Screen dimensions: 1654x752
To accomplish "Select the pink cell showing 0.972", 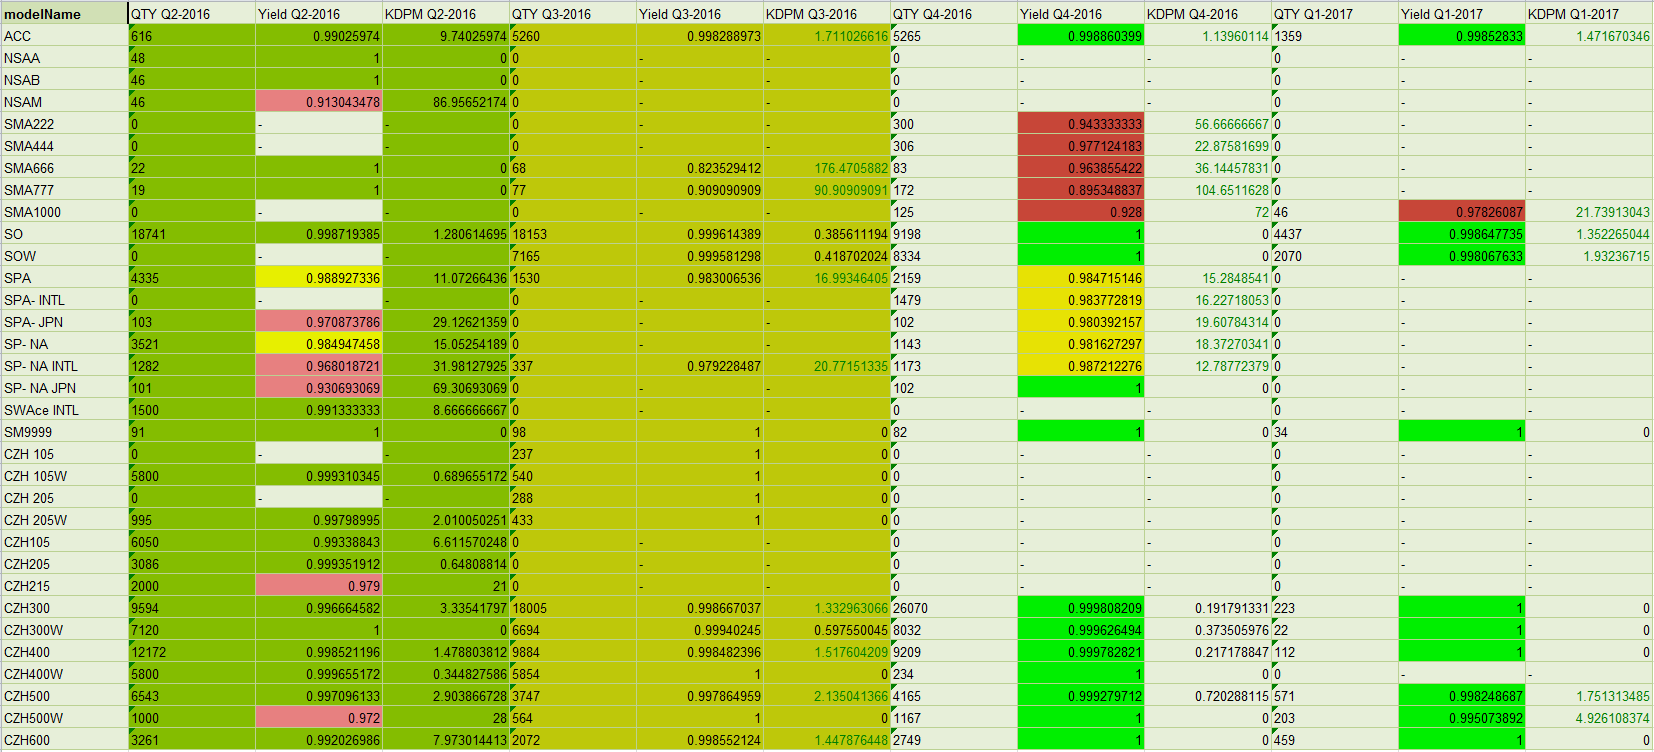I will (319, 718).
